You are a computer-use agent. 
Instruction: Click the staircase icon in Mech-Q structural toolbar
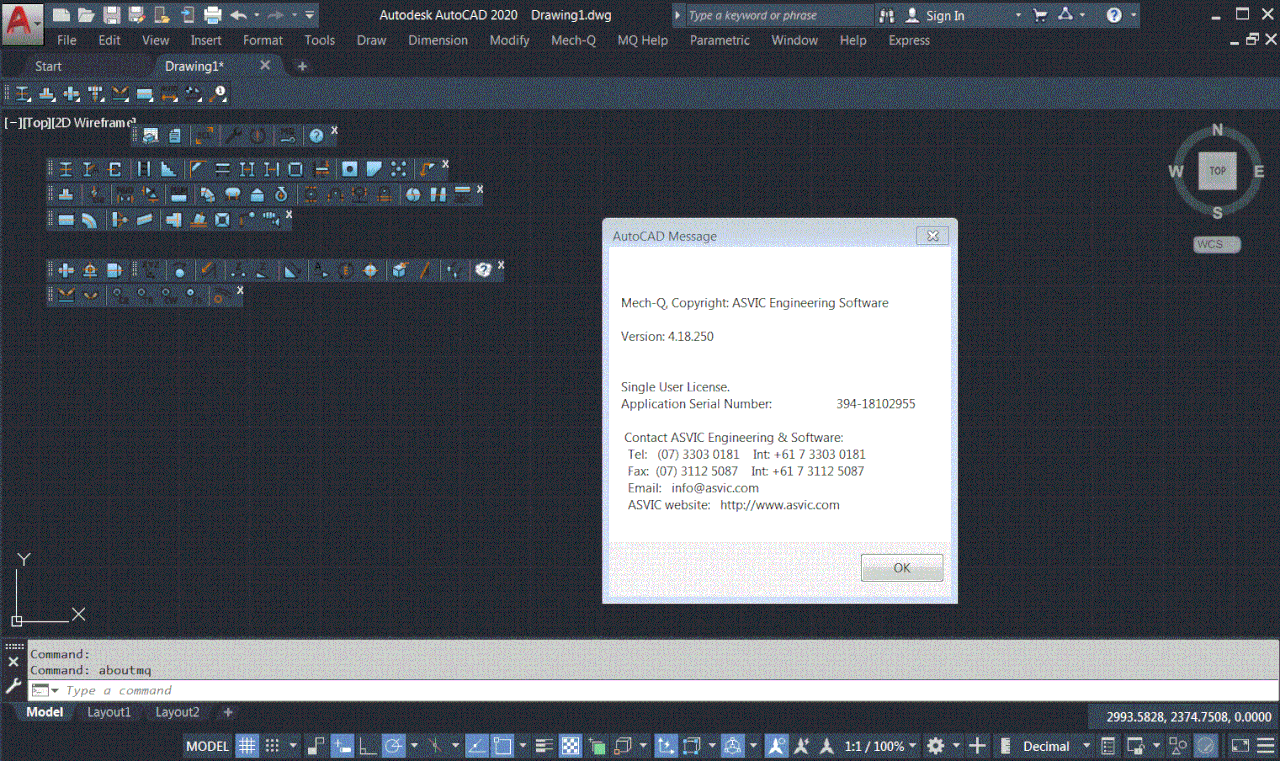coord(169,169)
